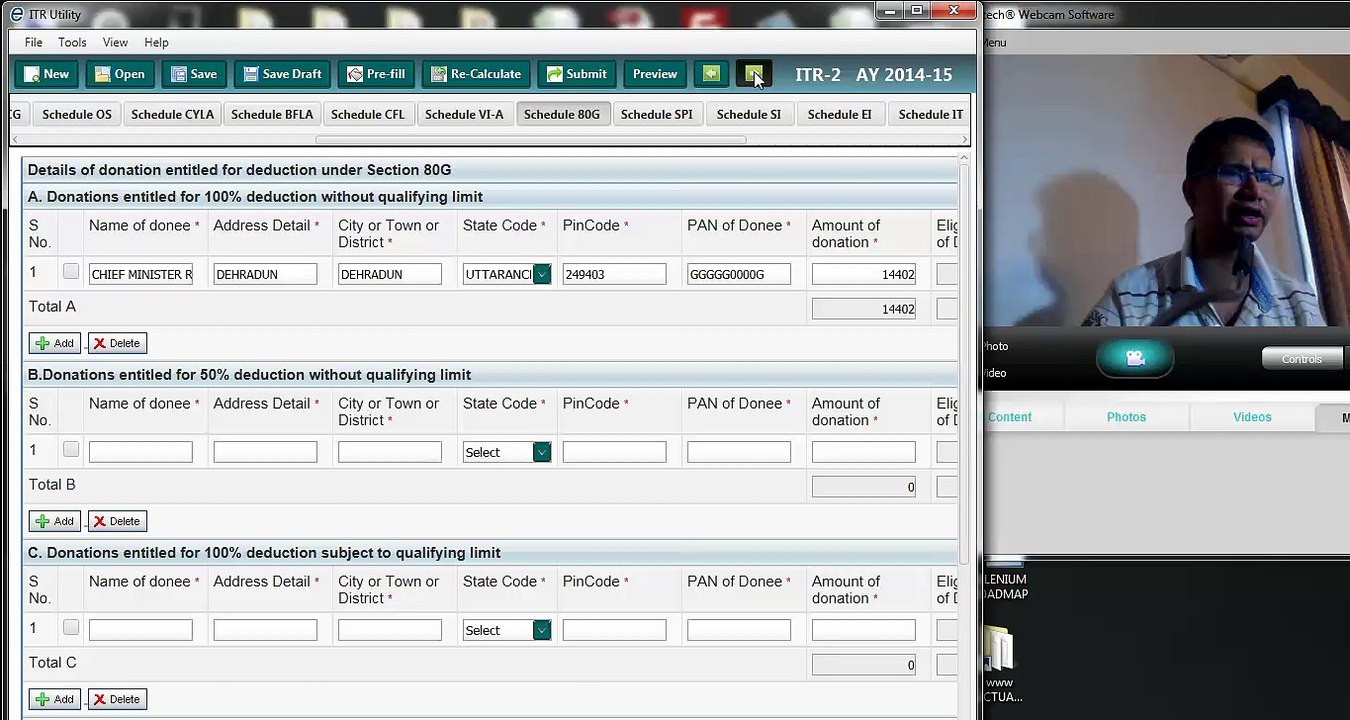Screen dimensions: 1350x720
Task: Switch to Schedule CFL tab
Action: 368,114
